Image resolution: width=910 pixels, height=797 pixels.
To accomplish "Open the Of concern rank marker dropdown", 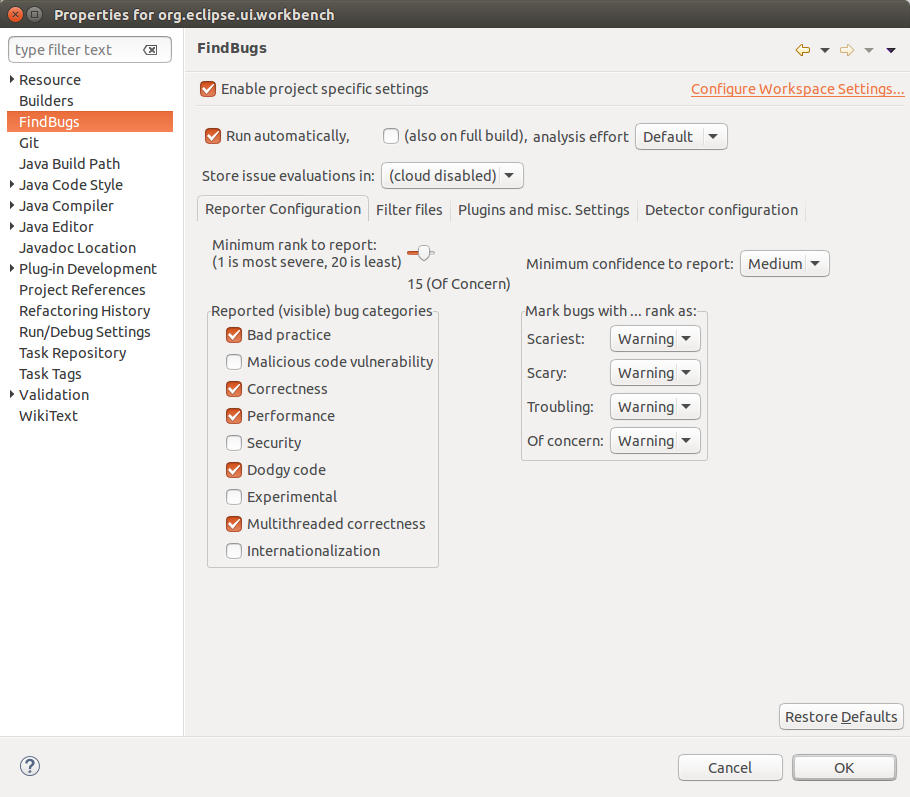I will click(x=655, y=441).
